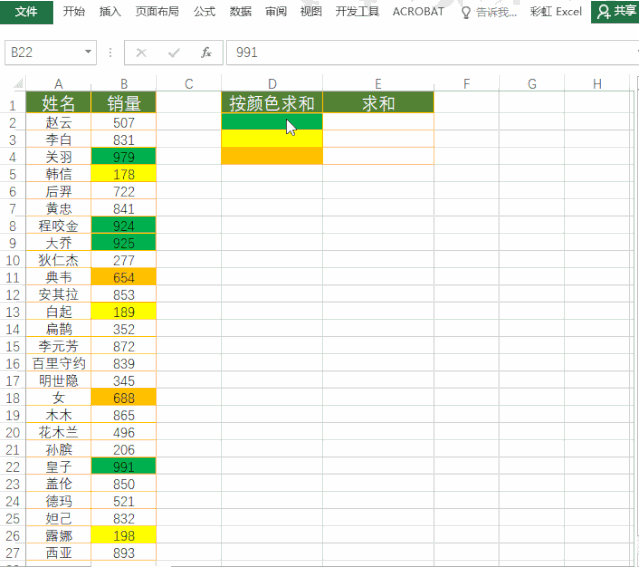This screenshot has height=567, width=639.
Task: Expand the Name Box dropdown arrow
Action: [x=88, y=52]
